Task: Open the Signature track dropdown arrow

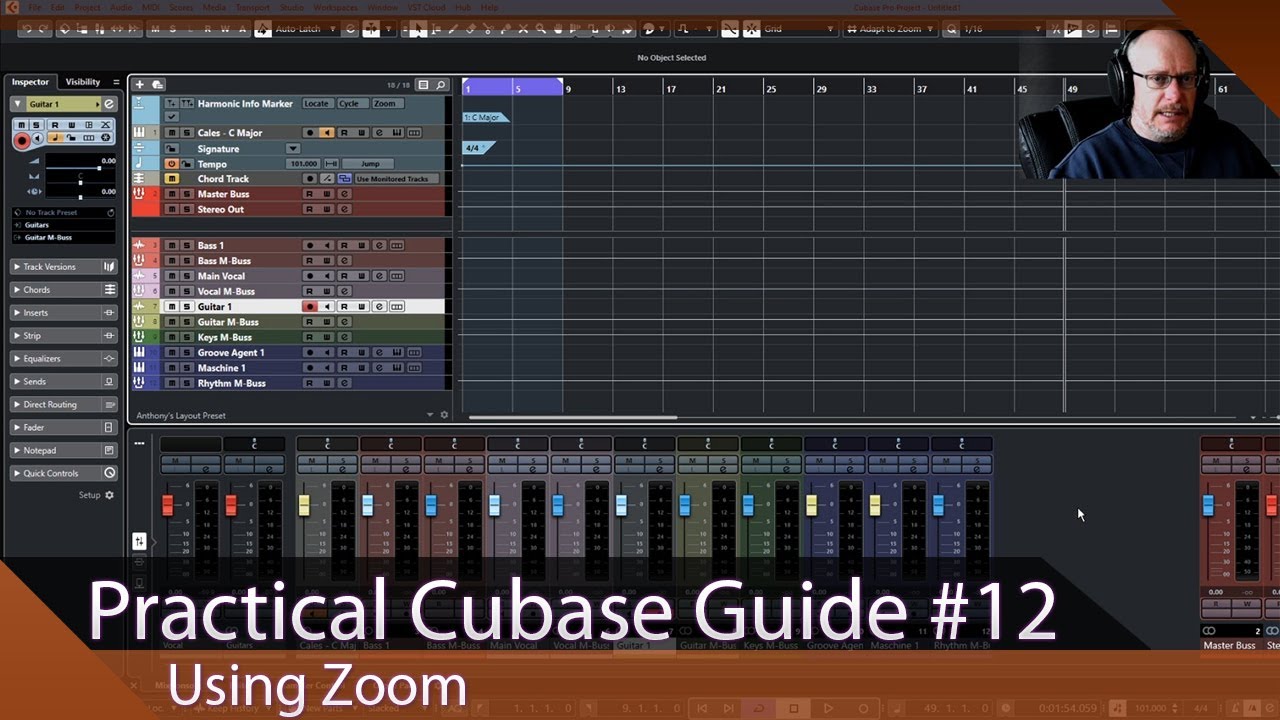Action: [x=293, y=148]
